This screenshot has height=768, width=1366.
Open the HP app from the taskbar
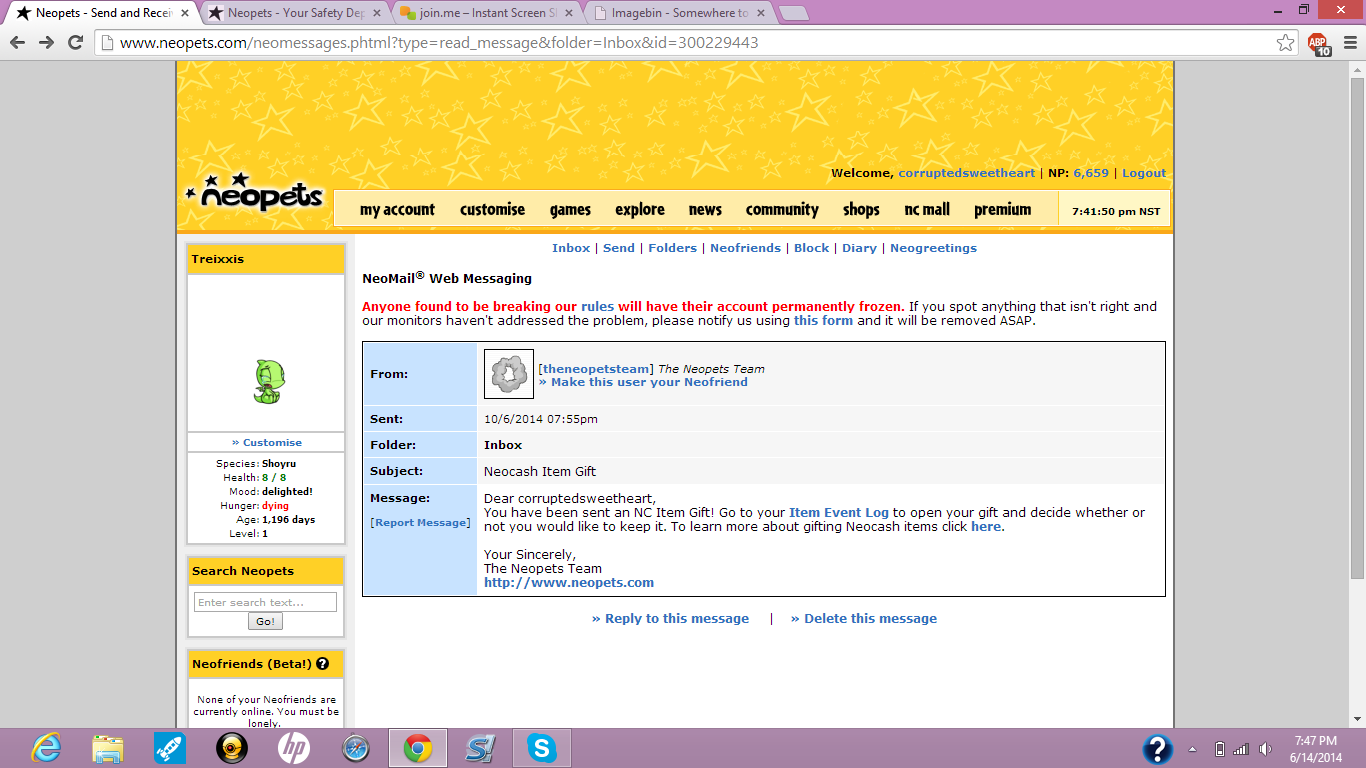point(293,748)
